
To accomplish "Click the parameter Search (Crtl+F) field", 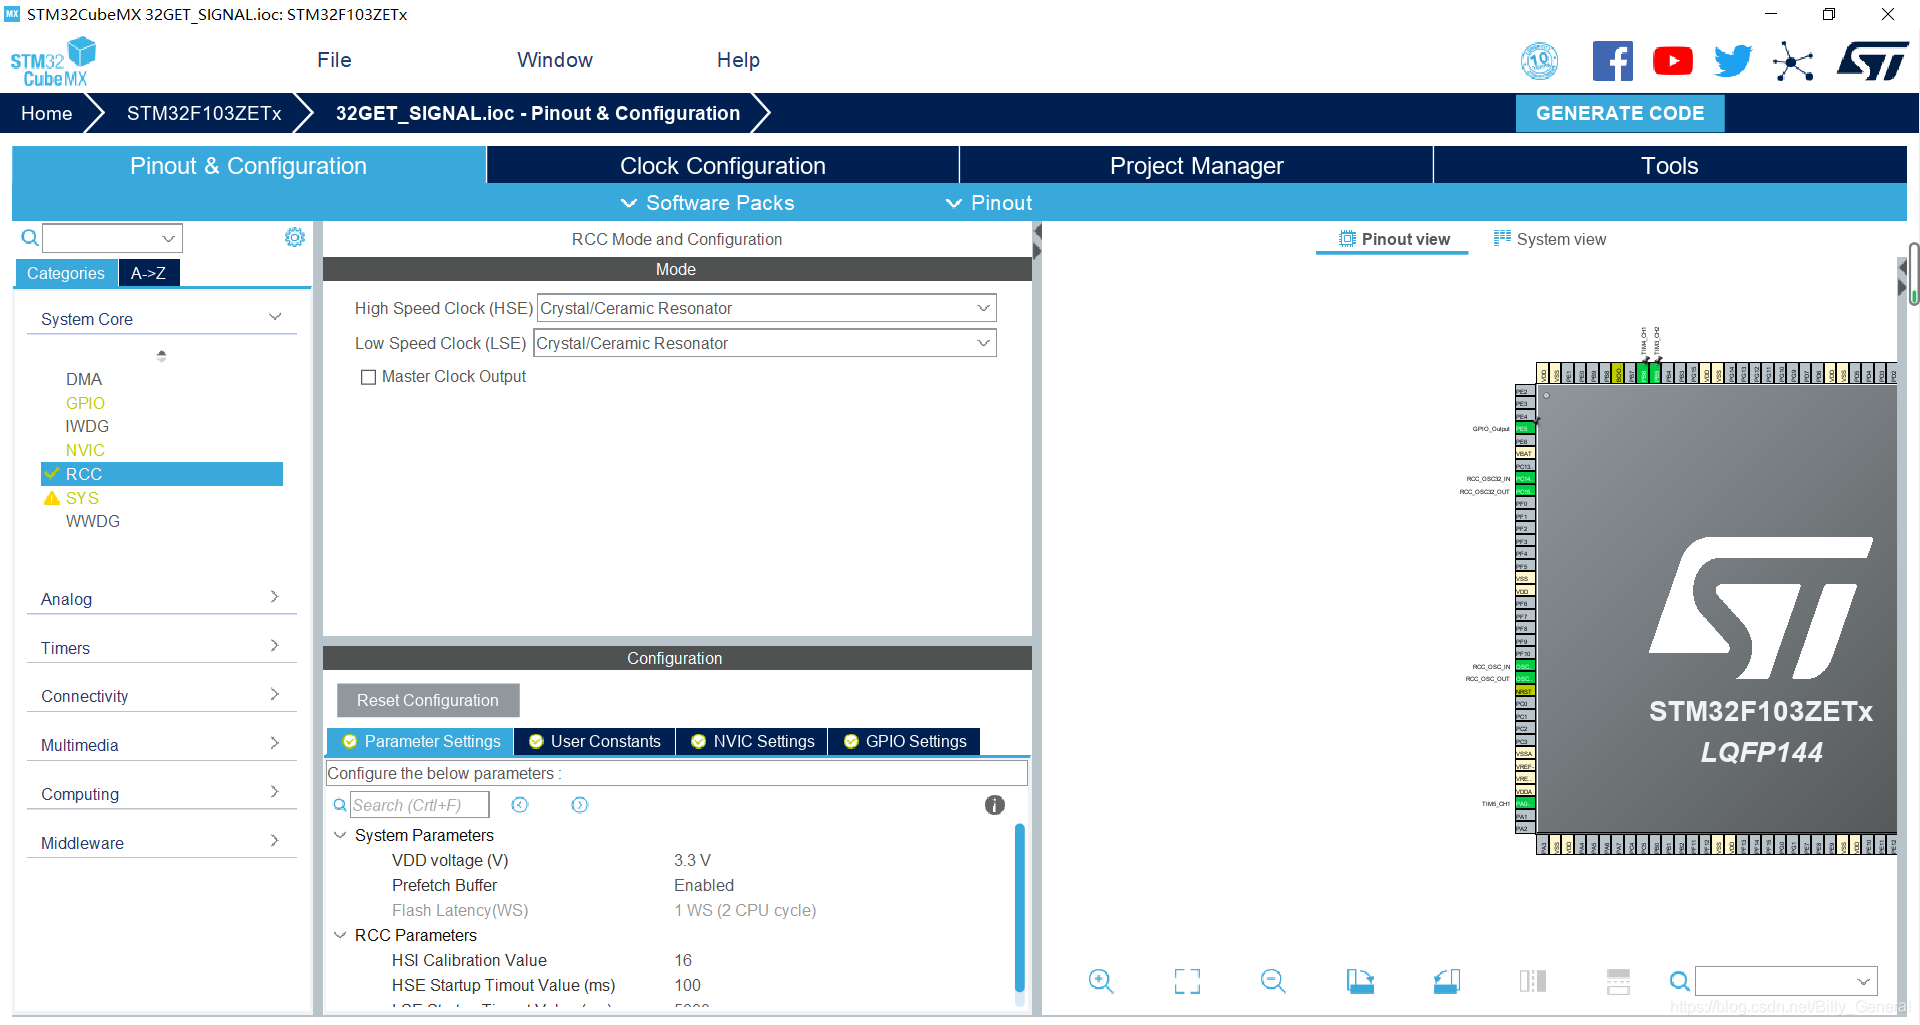I will pyautogui.click(x=419, y=805).
